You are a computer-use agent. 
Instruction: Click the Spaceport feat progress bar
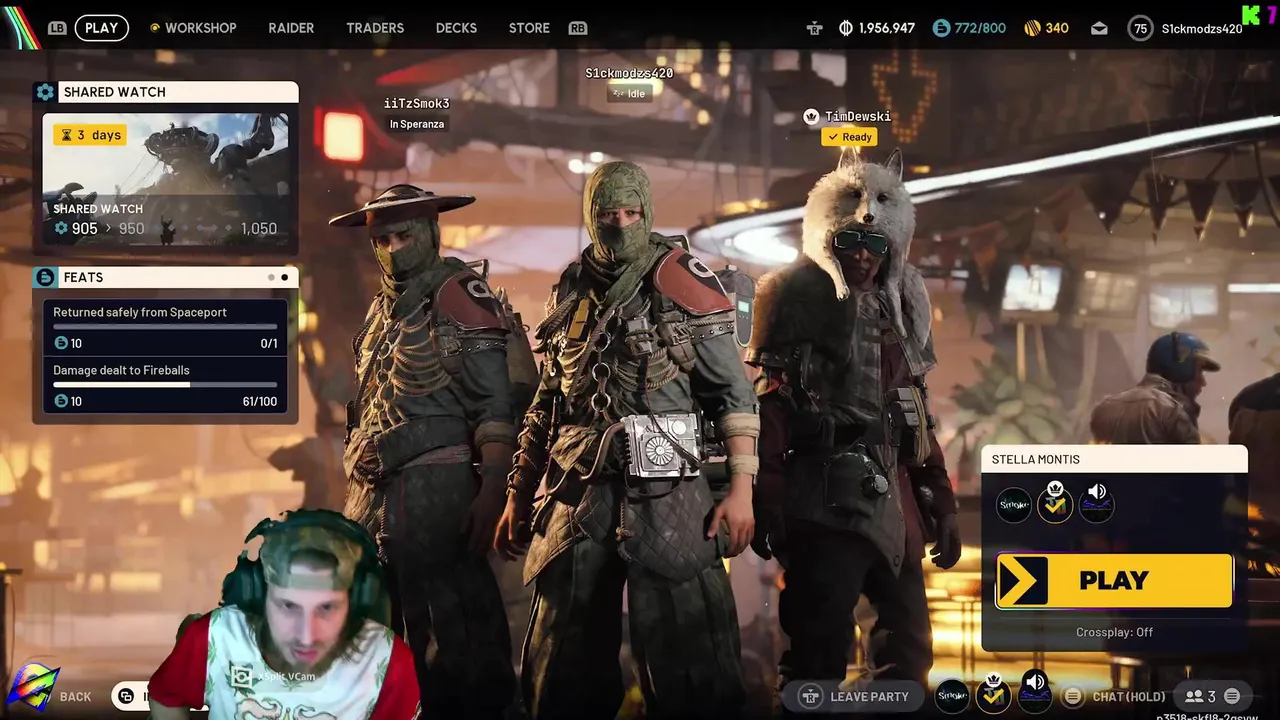pyautogui.click(x=165, y=327)
